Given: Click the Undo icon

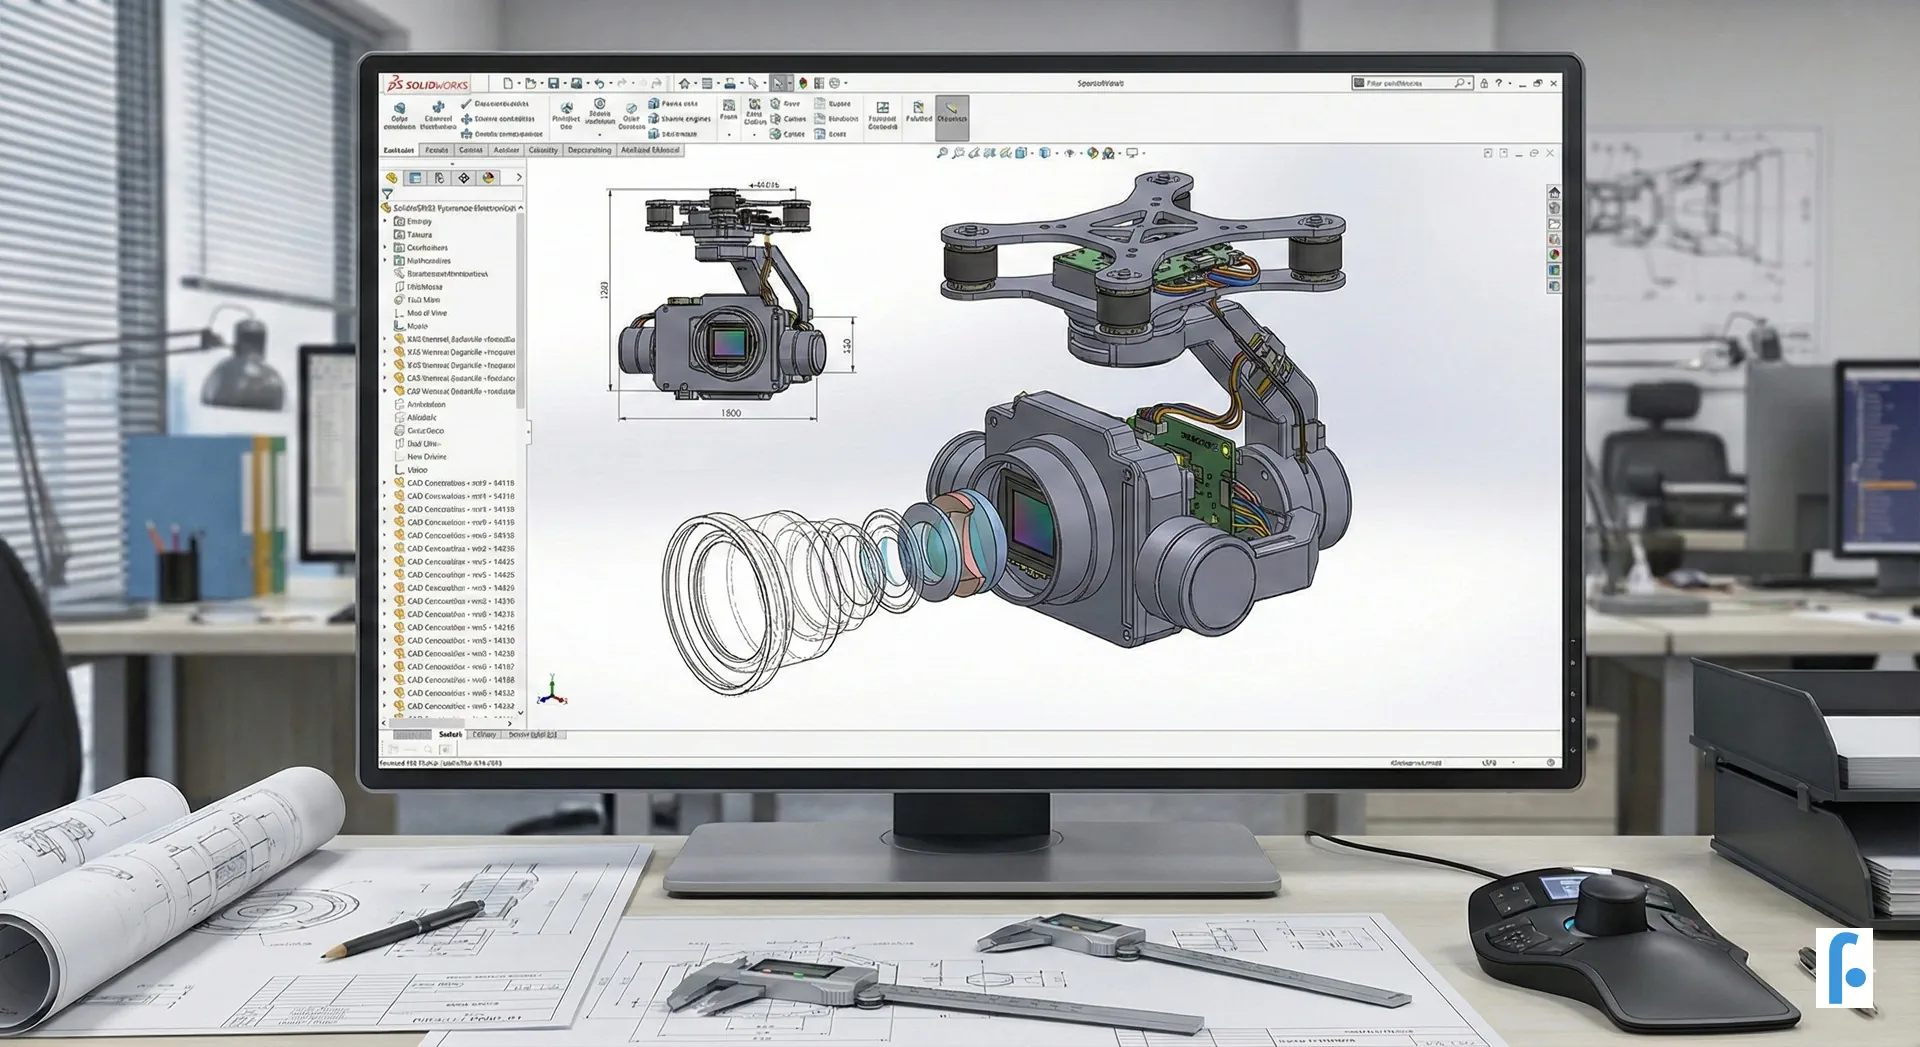Looking at the screenshot, I should coord(601,85).
